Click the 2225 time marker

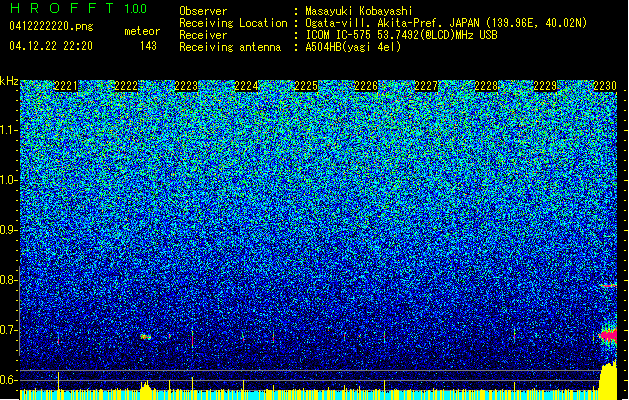(x=306, y=86)
